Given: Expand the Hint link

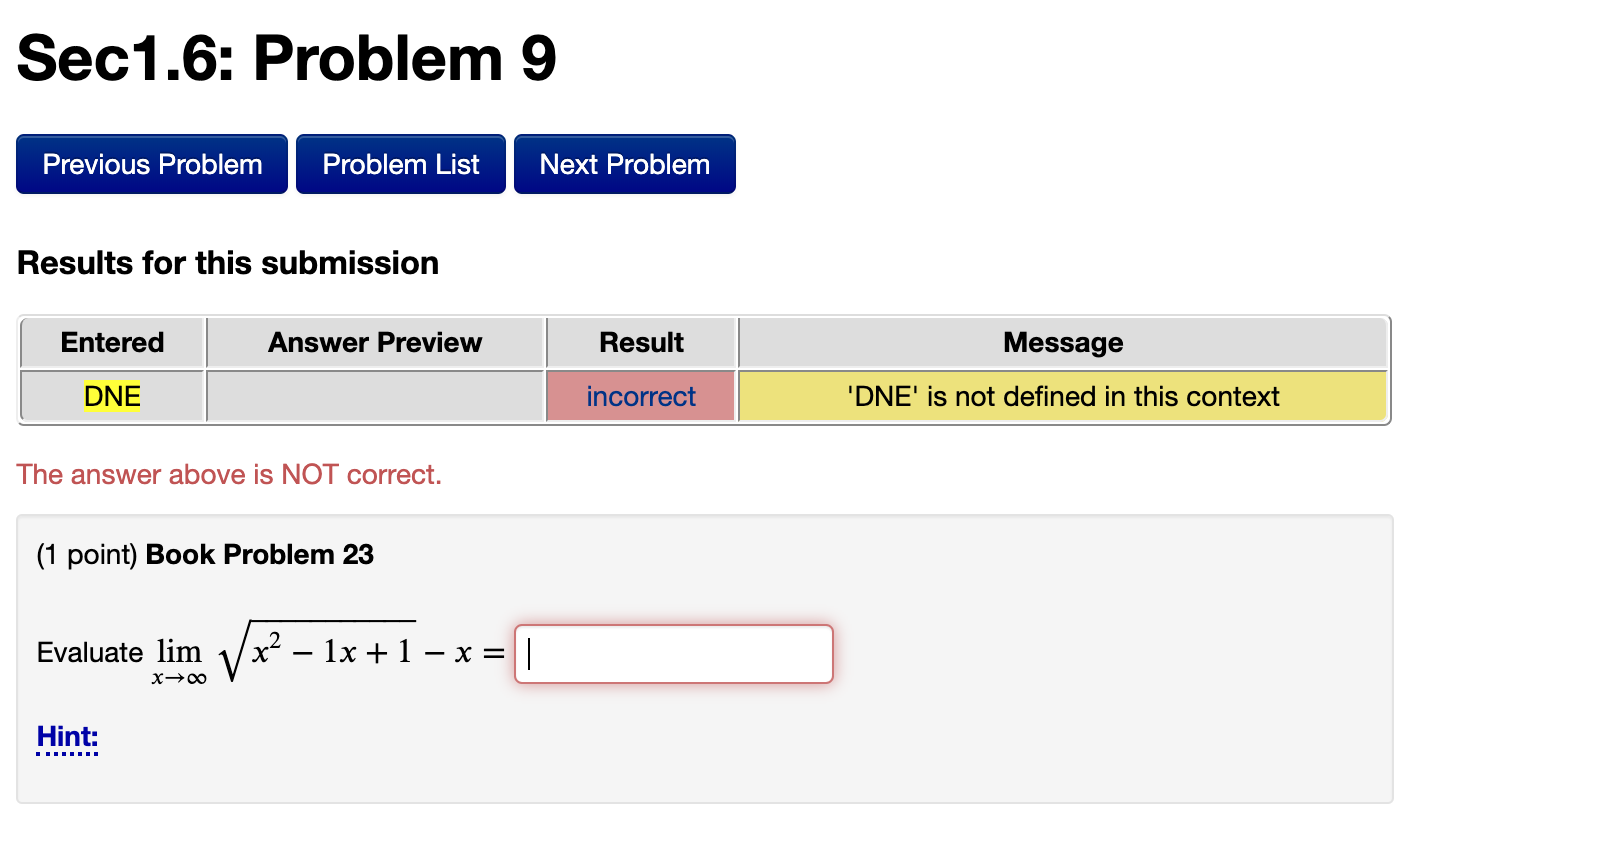Looking at the screenshot, I should click(66, 737).
